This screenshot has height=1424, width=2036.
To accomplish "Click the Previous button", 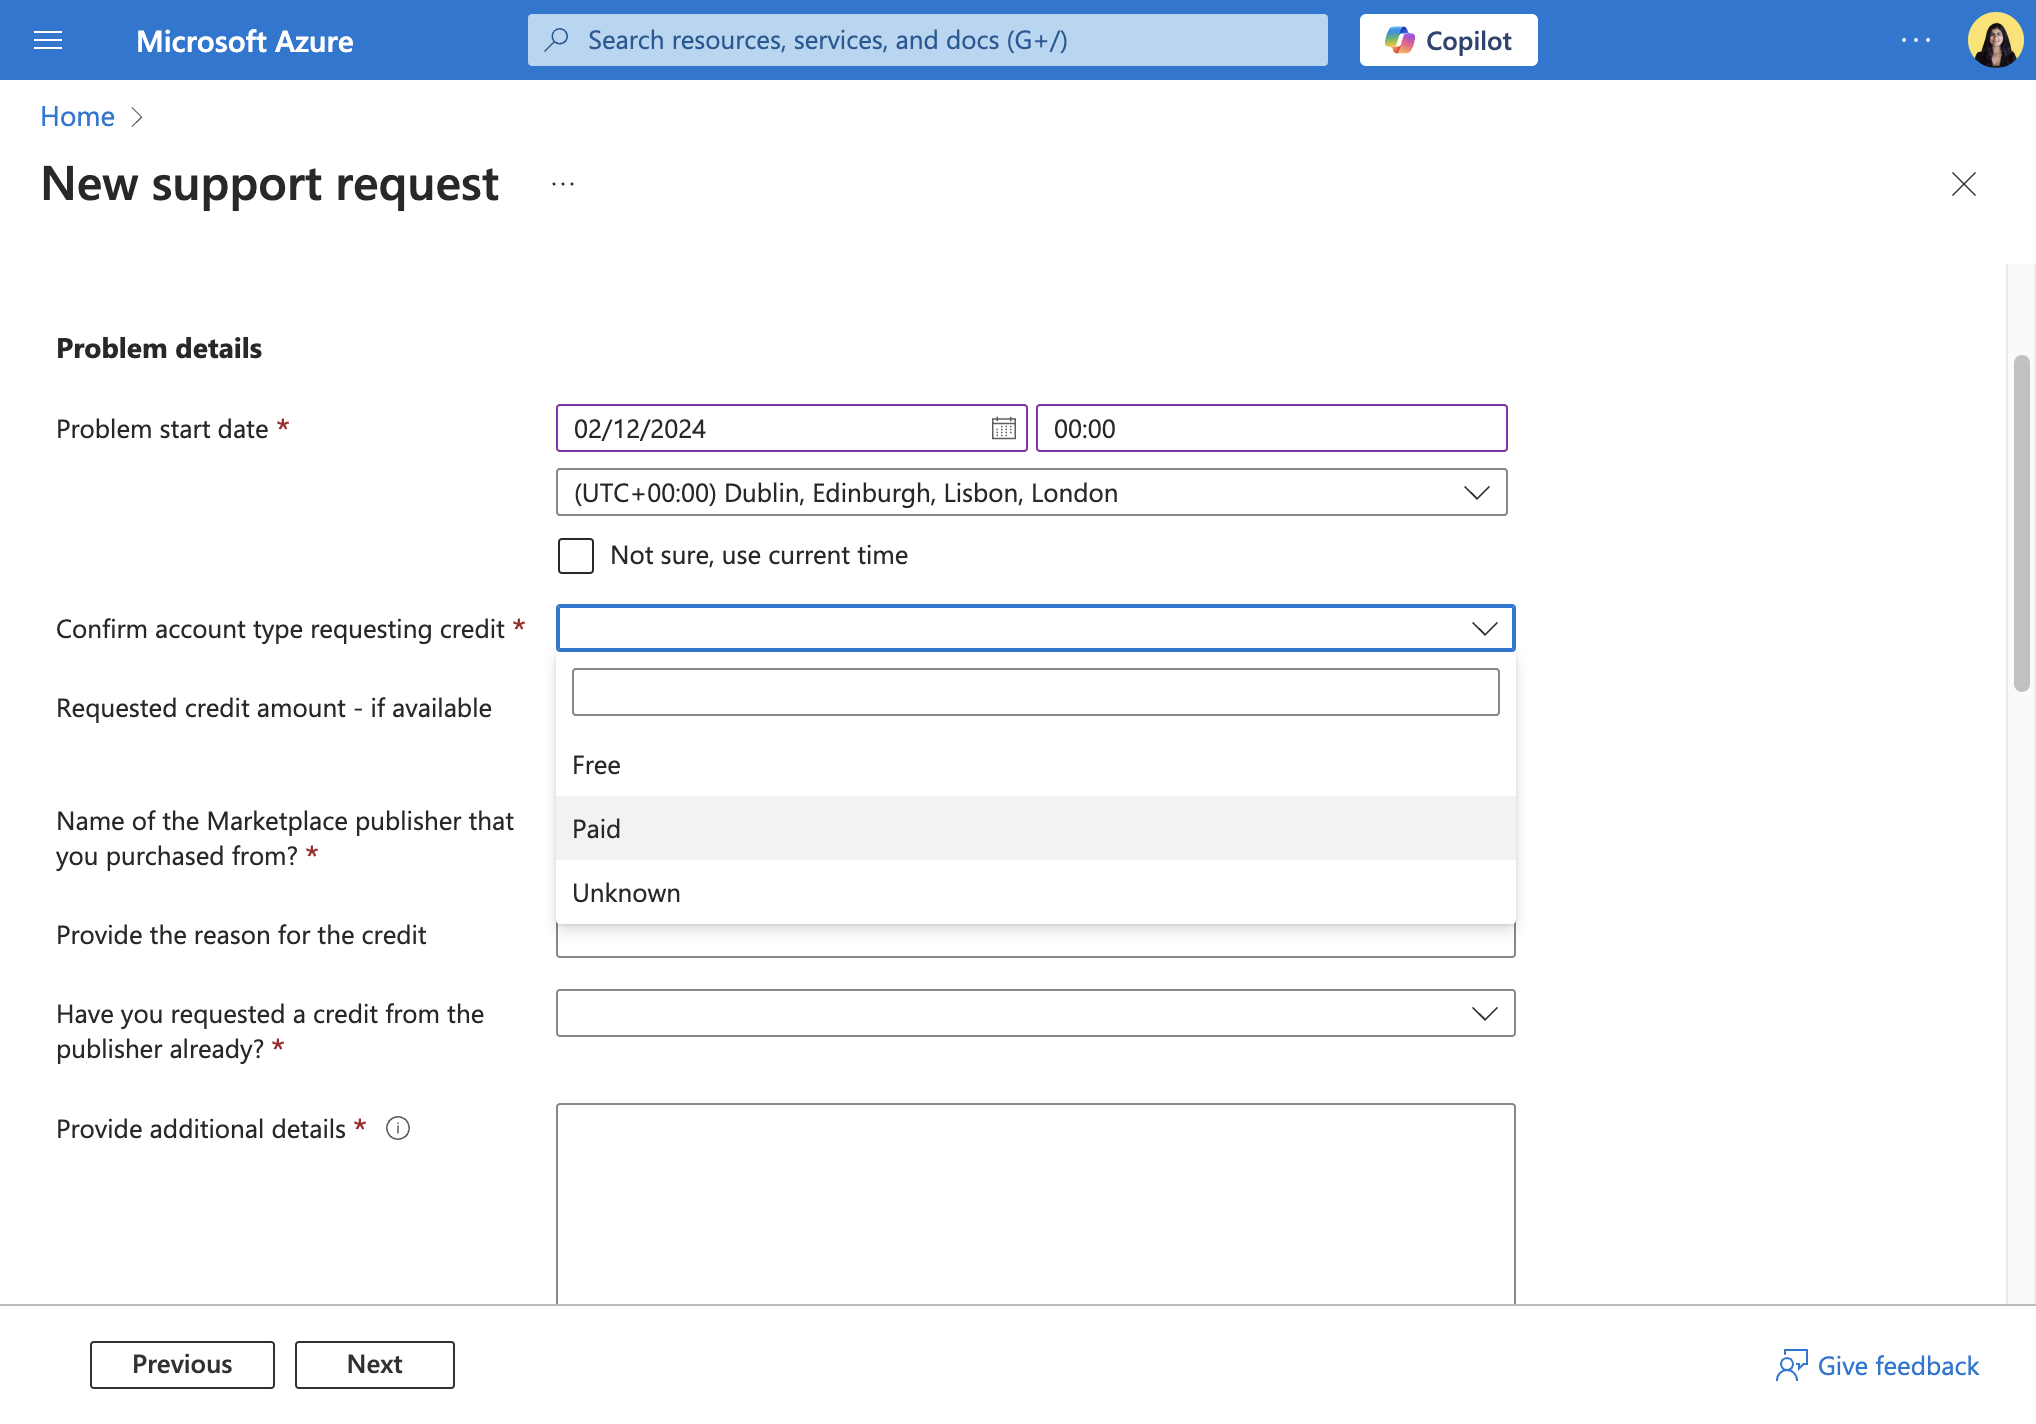I will coord(182,1364).
